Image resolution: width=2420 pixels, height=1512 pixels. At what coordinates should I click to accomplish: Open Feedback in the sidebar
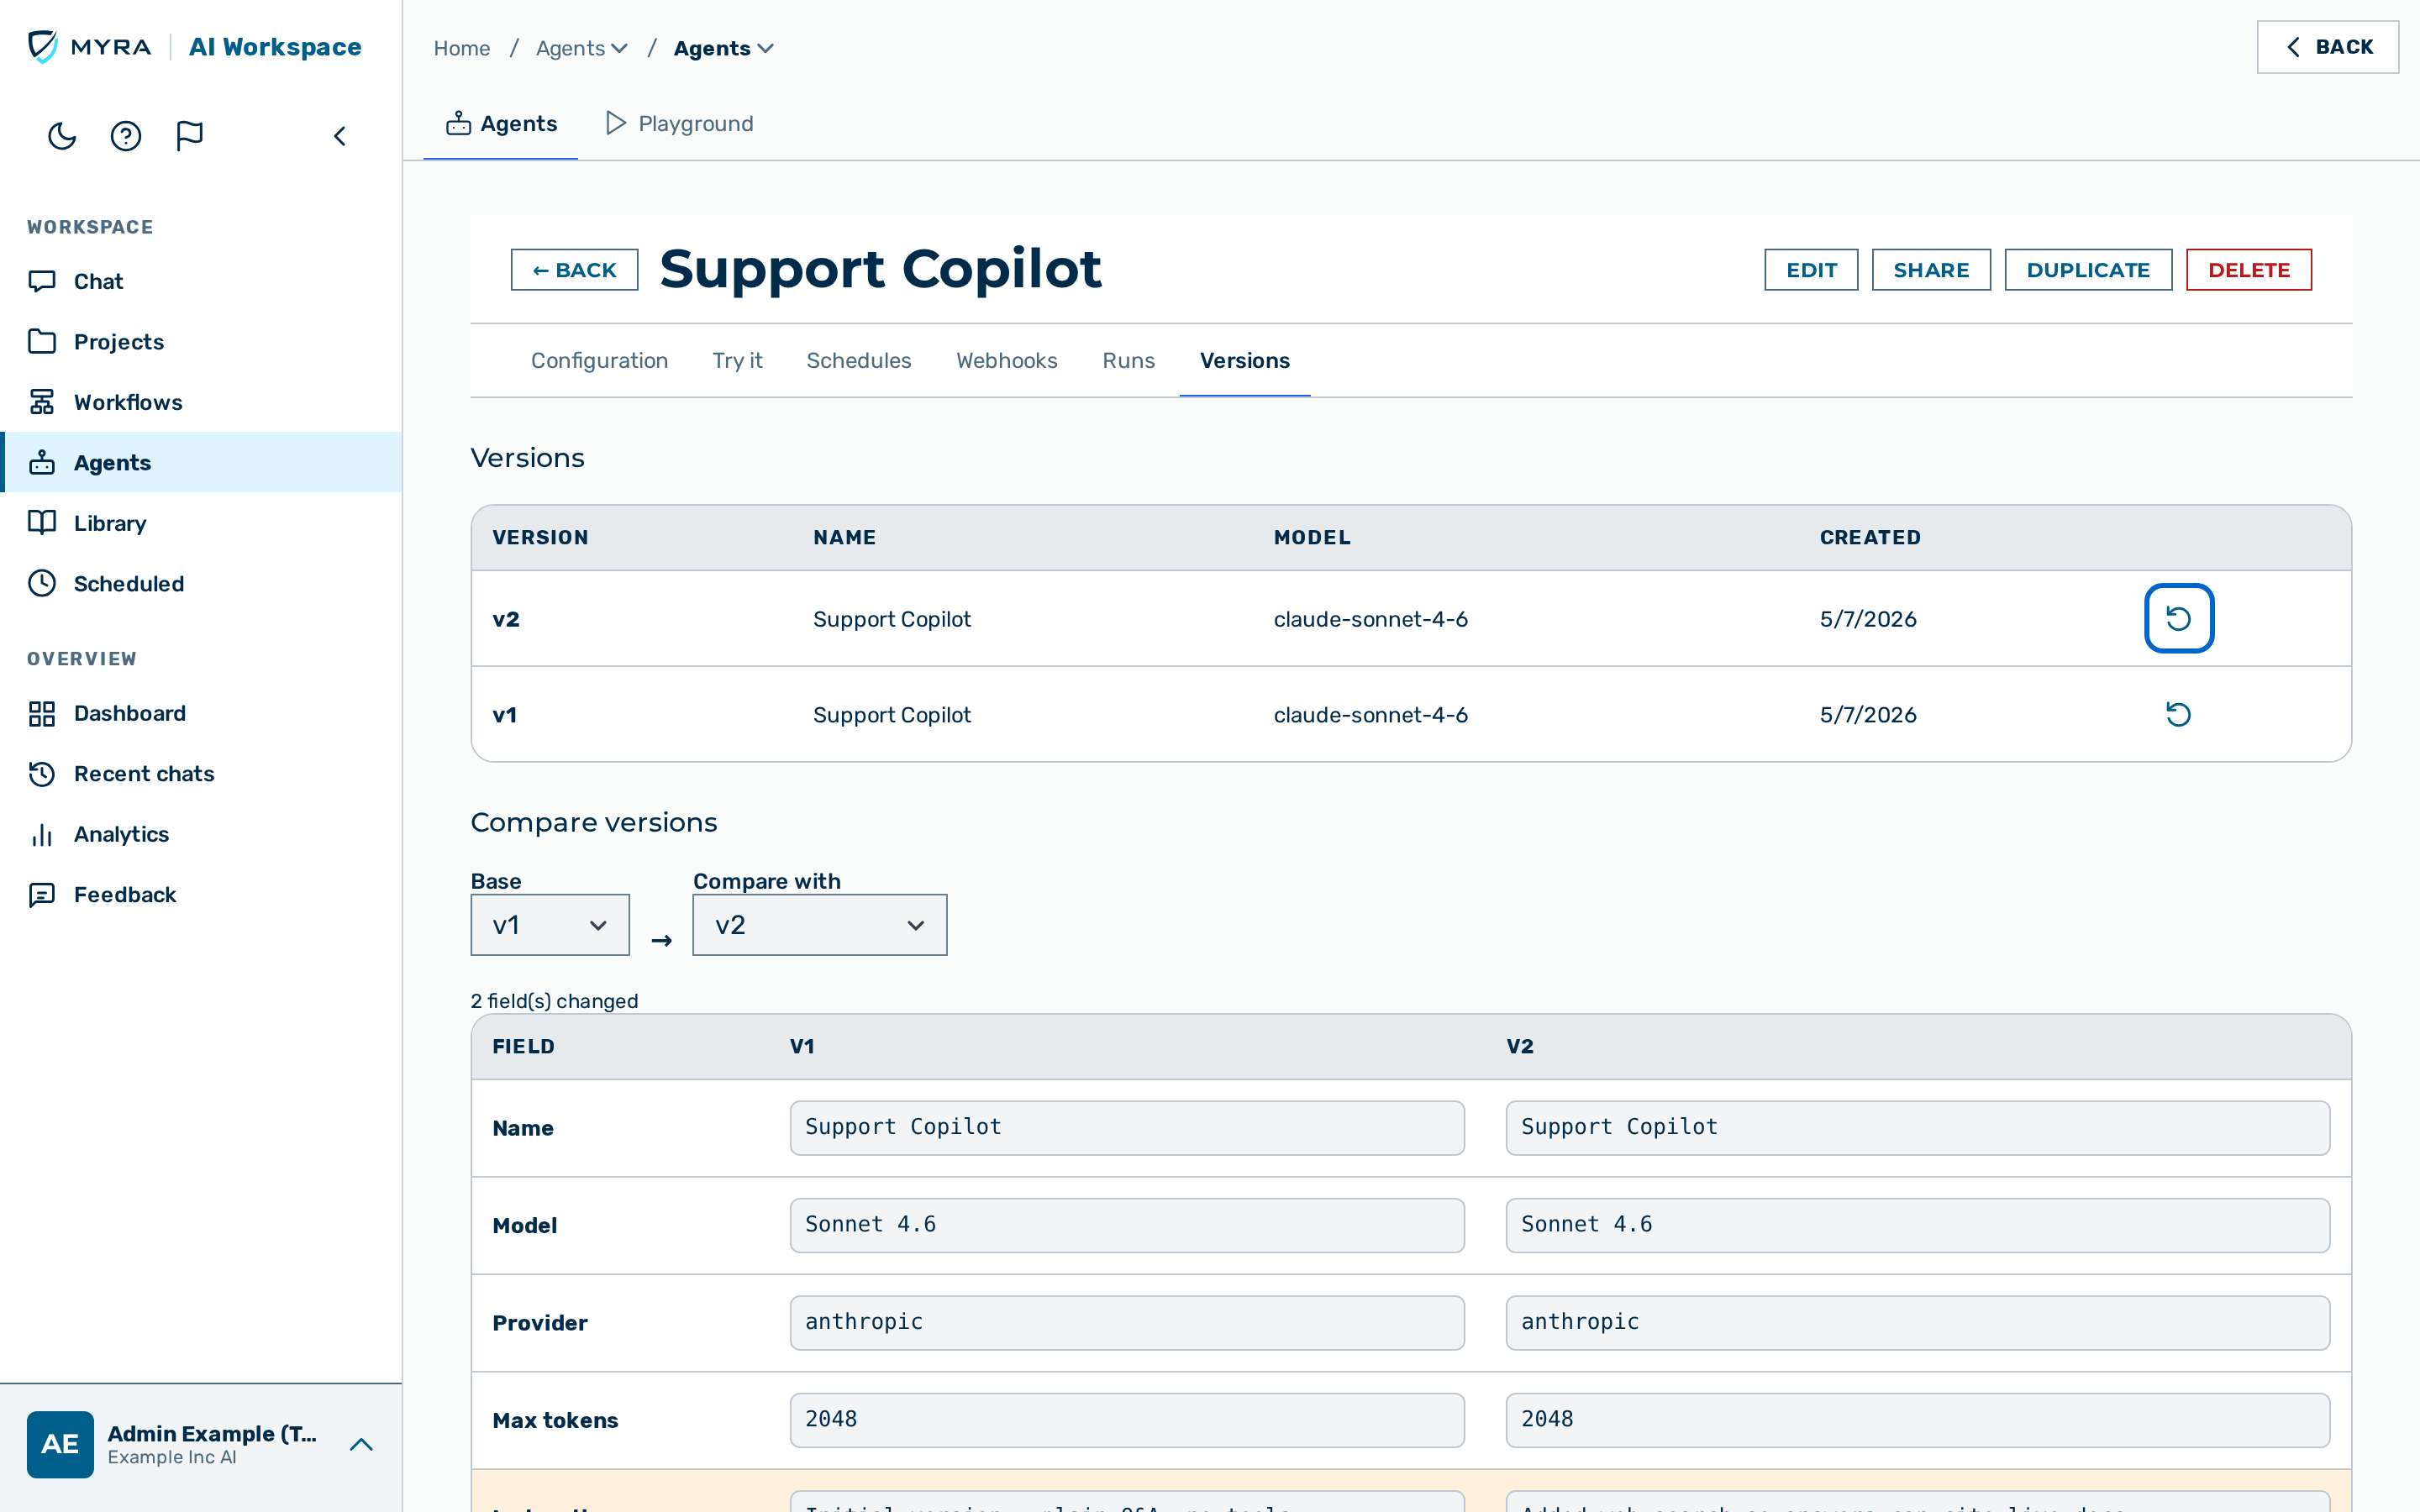[x=202, y=894]
